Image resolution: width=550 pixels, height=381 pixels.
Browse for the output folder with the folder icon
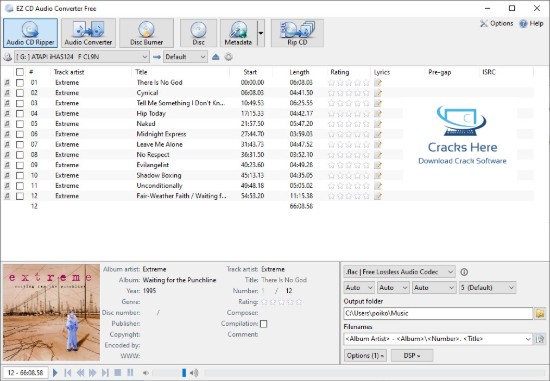(x=540, y=313)
